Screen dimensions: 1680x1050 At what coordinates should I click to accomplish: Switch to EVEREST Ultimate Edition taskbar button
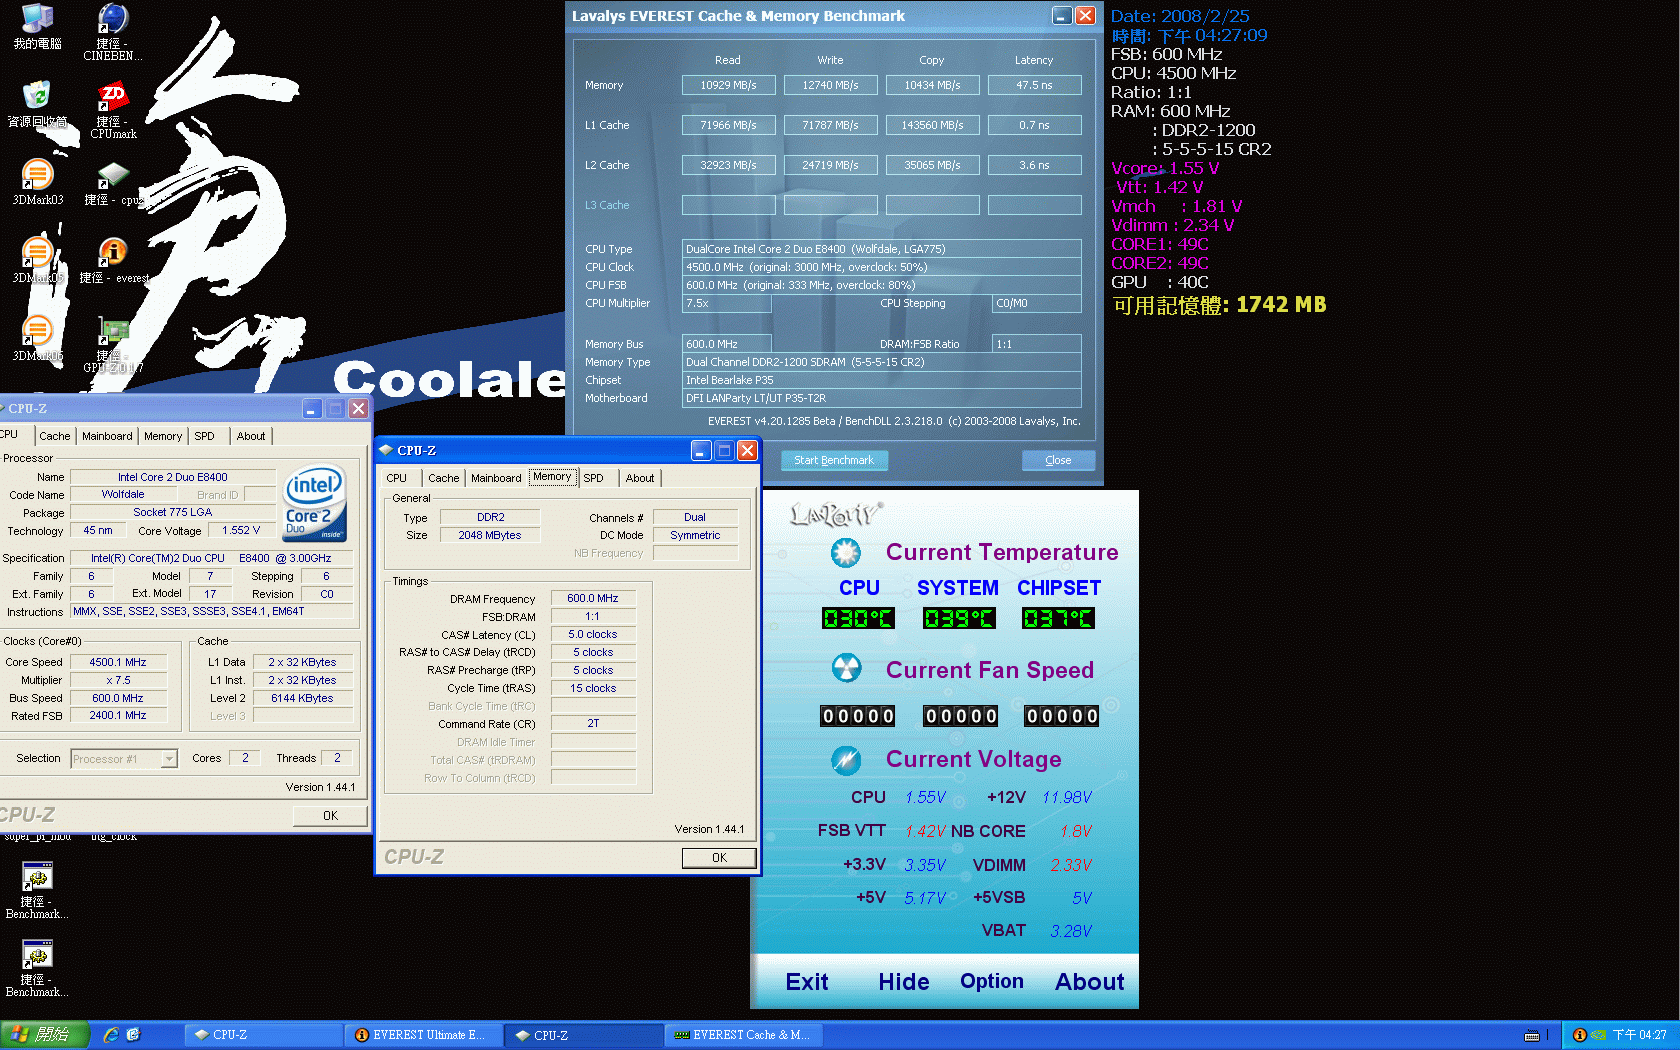pos(423,1035)
